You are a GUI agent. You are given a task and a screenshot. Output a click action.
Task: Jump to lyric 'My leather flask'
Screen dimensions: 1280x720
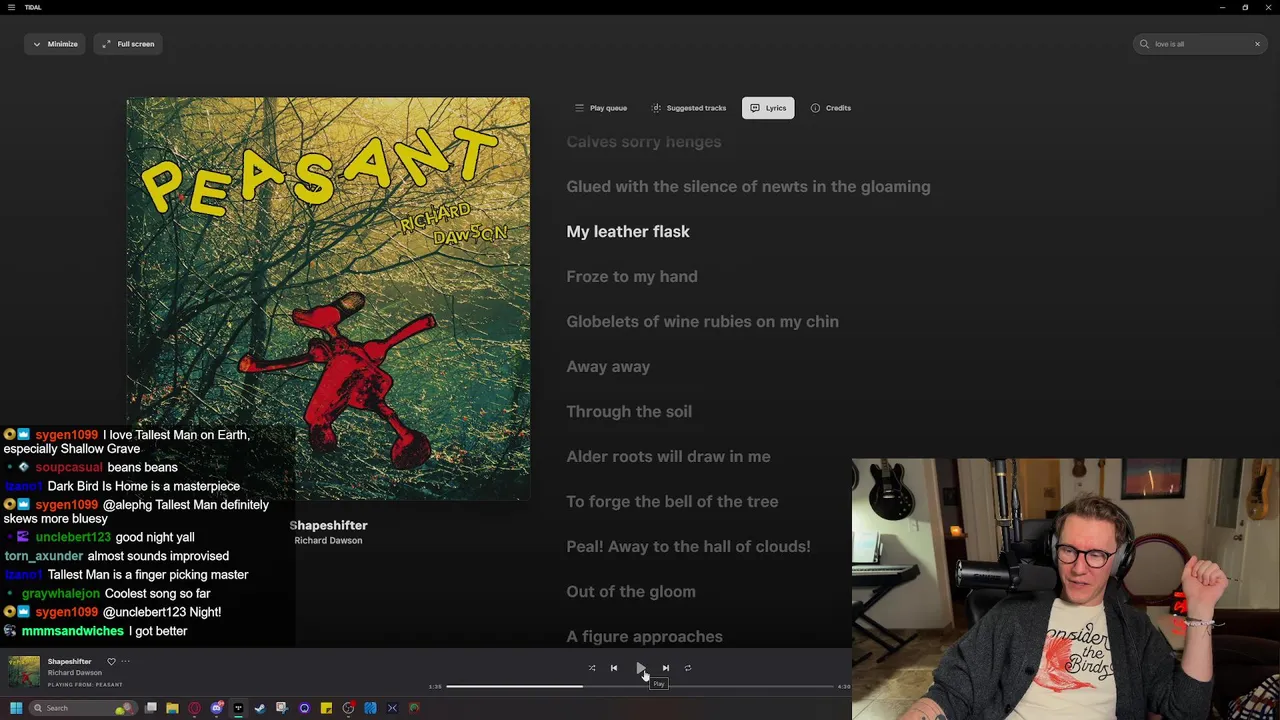pyautogui.click(x=628, y=232)
